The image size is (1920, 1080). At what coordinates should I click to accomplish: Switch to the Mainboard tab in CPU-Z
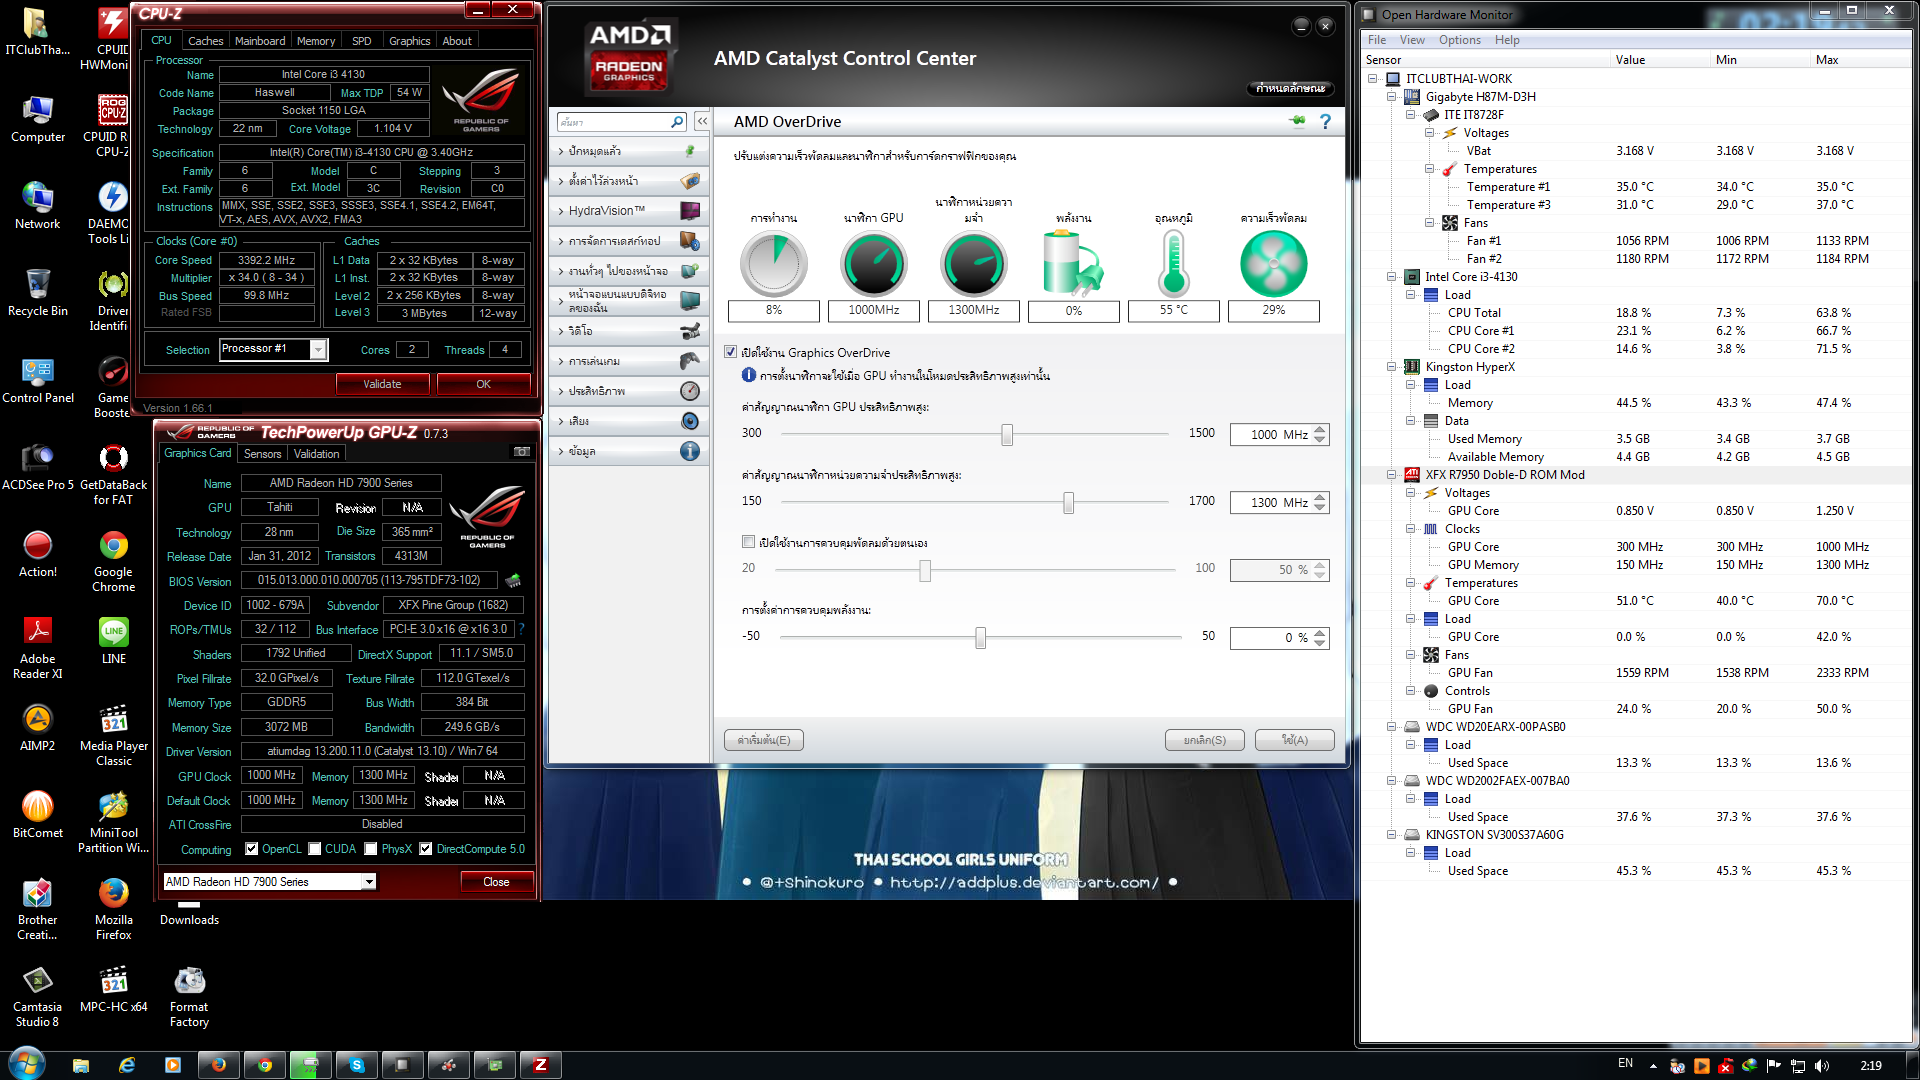[260, 41]
